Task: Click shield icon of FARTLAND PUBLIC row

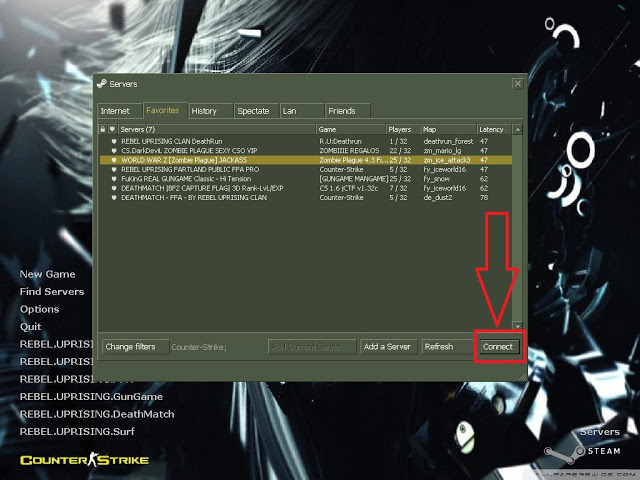Action: [114, 170]
